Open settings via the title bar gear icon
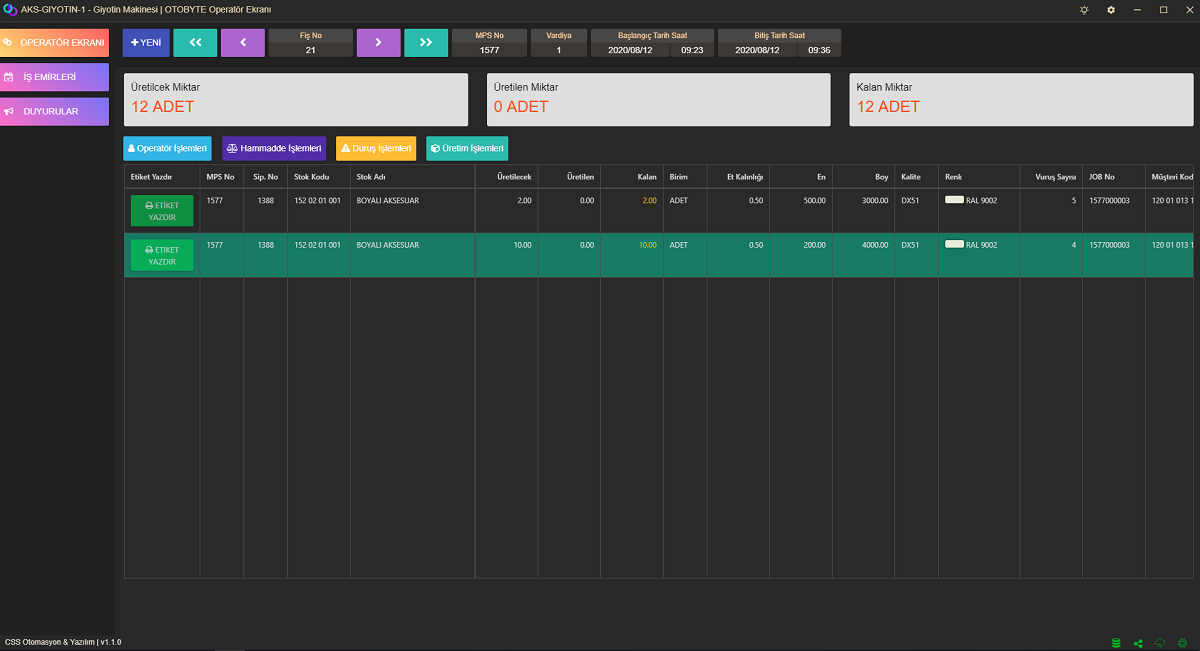Viewport: 1200px width, 651px height. point(1111,10)
